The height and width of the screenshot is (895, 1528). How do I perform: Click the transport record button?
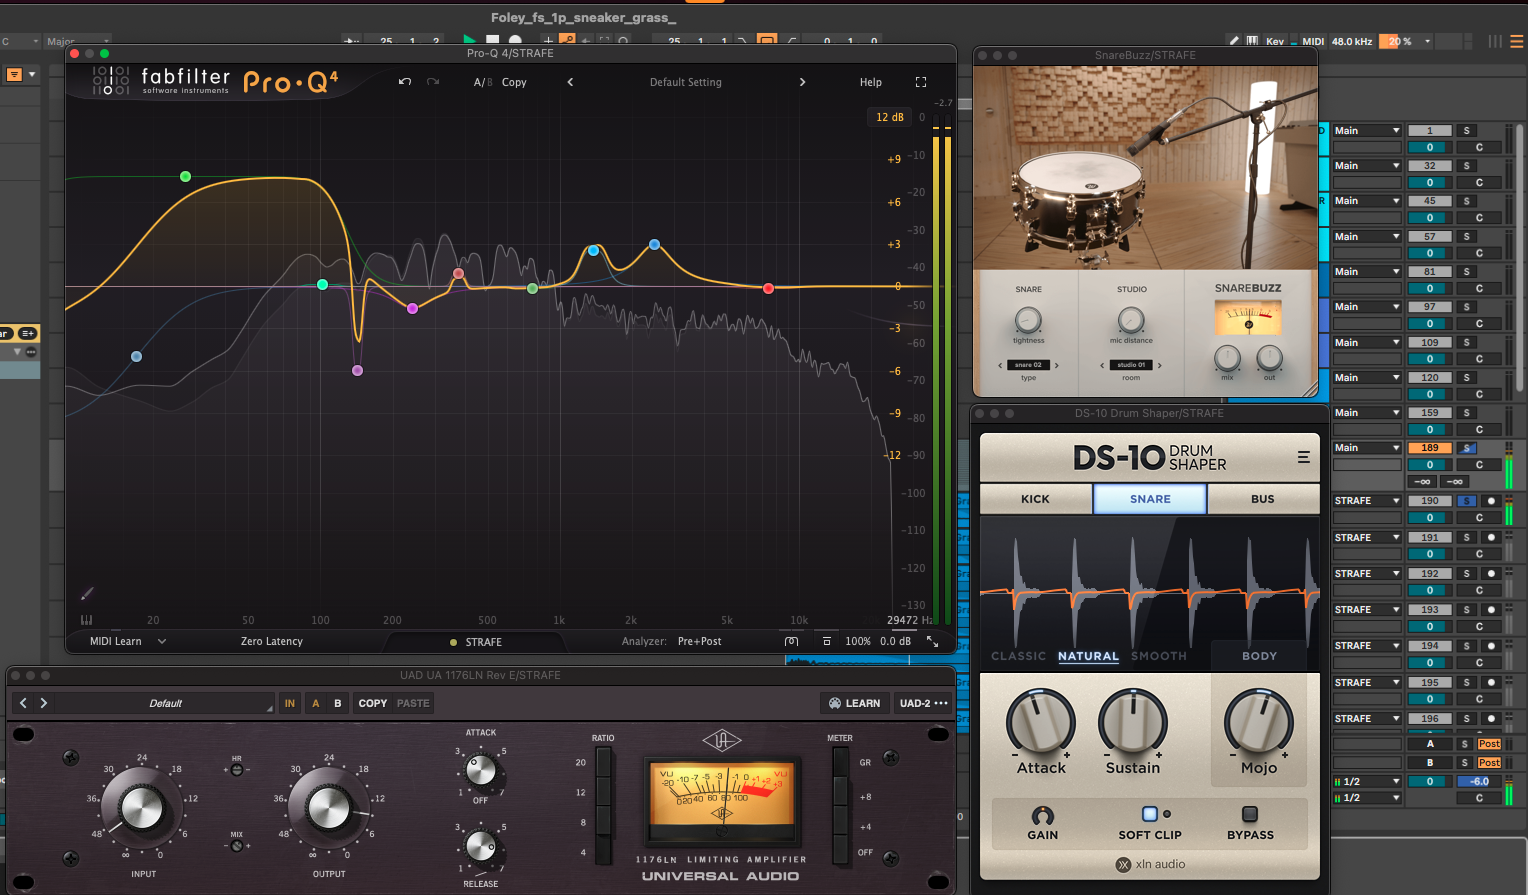(x=516, y=41)
